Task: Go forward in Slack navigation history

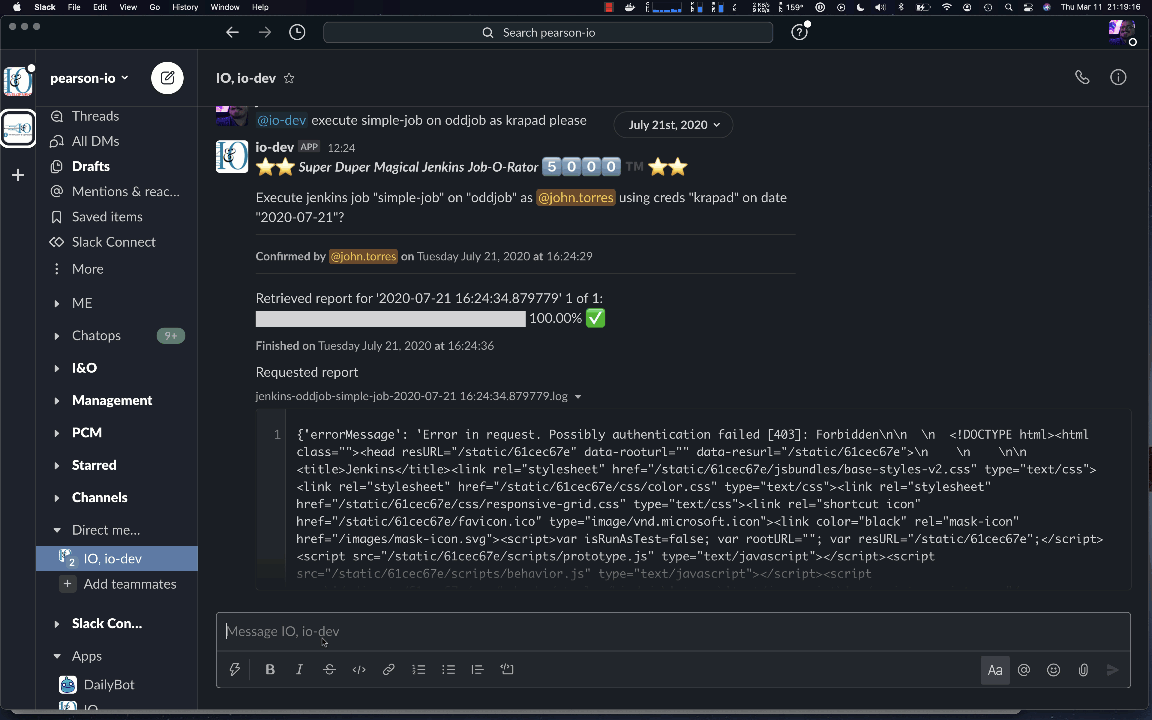Action: pos(265,32)
